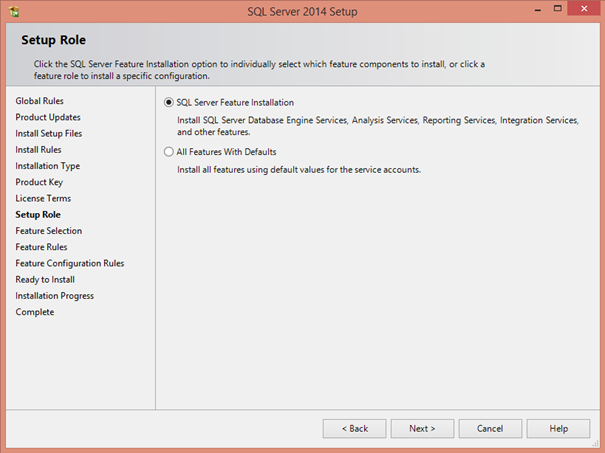Close the SQL Server 2014 Setup window

coord(584,8)
